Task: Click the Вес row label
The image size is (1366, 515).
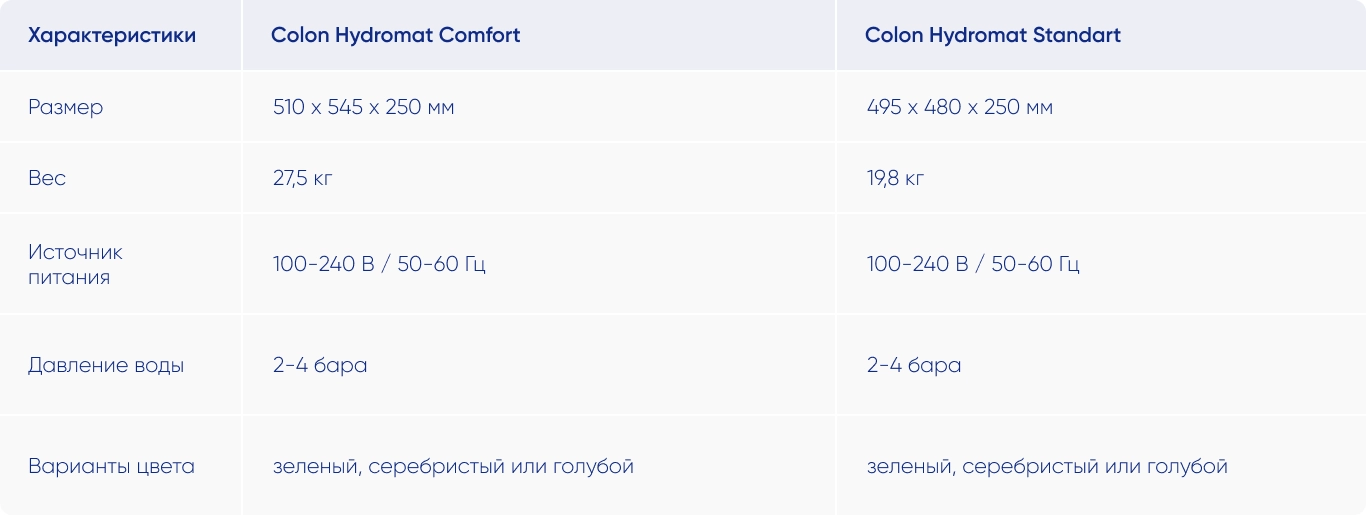Action: point(47,178)
